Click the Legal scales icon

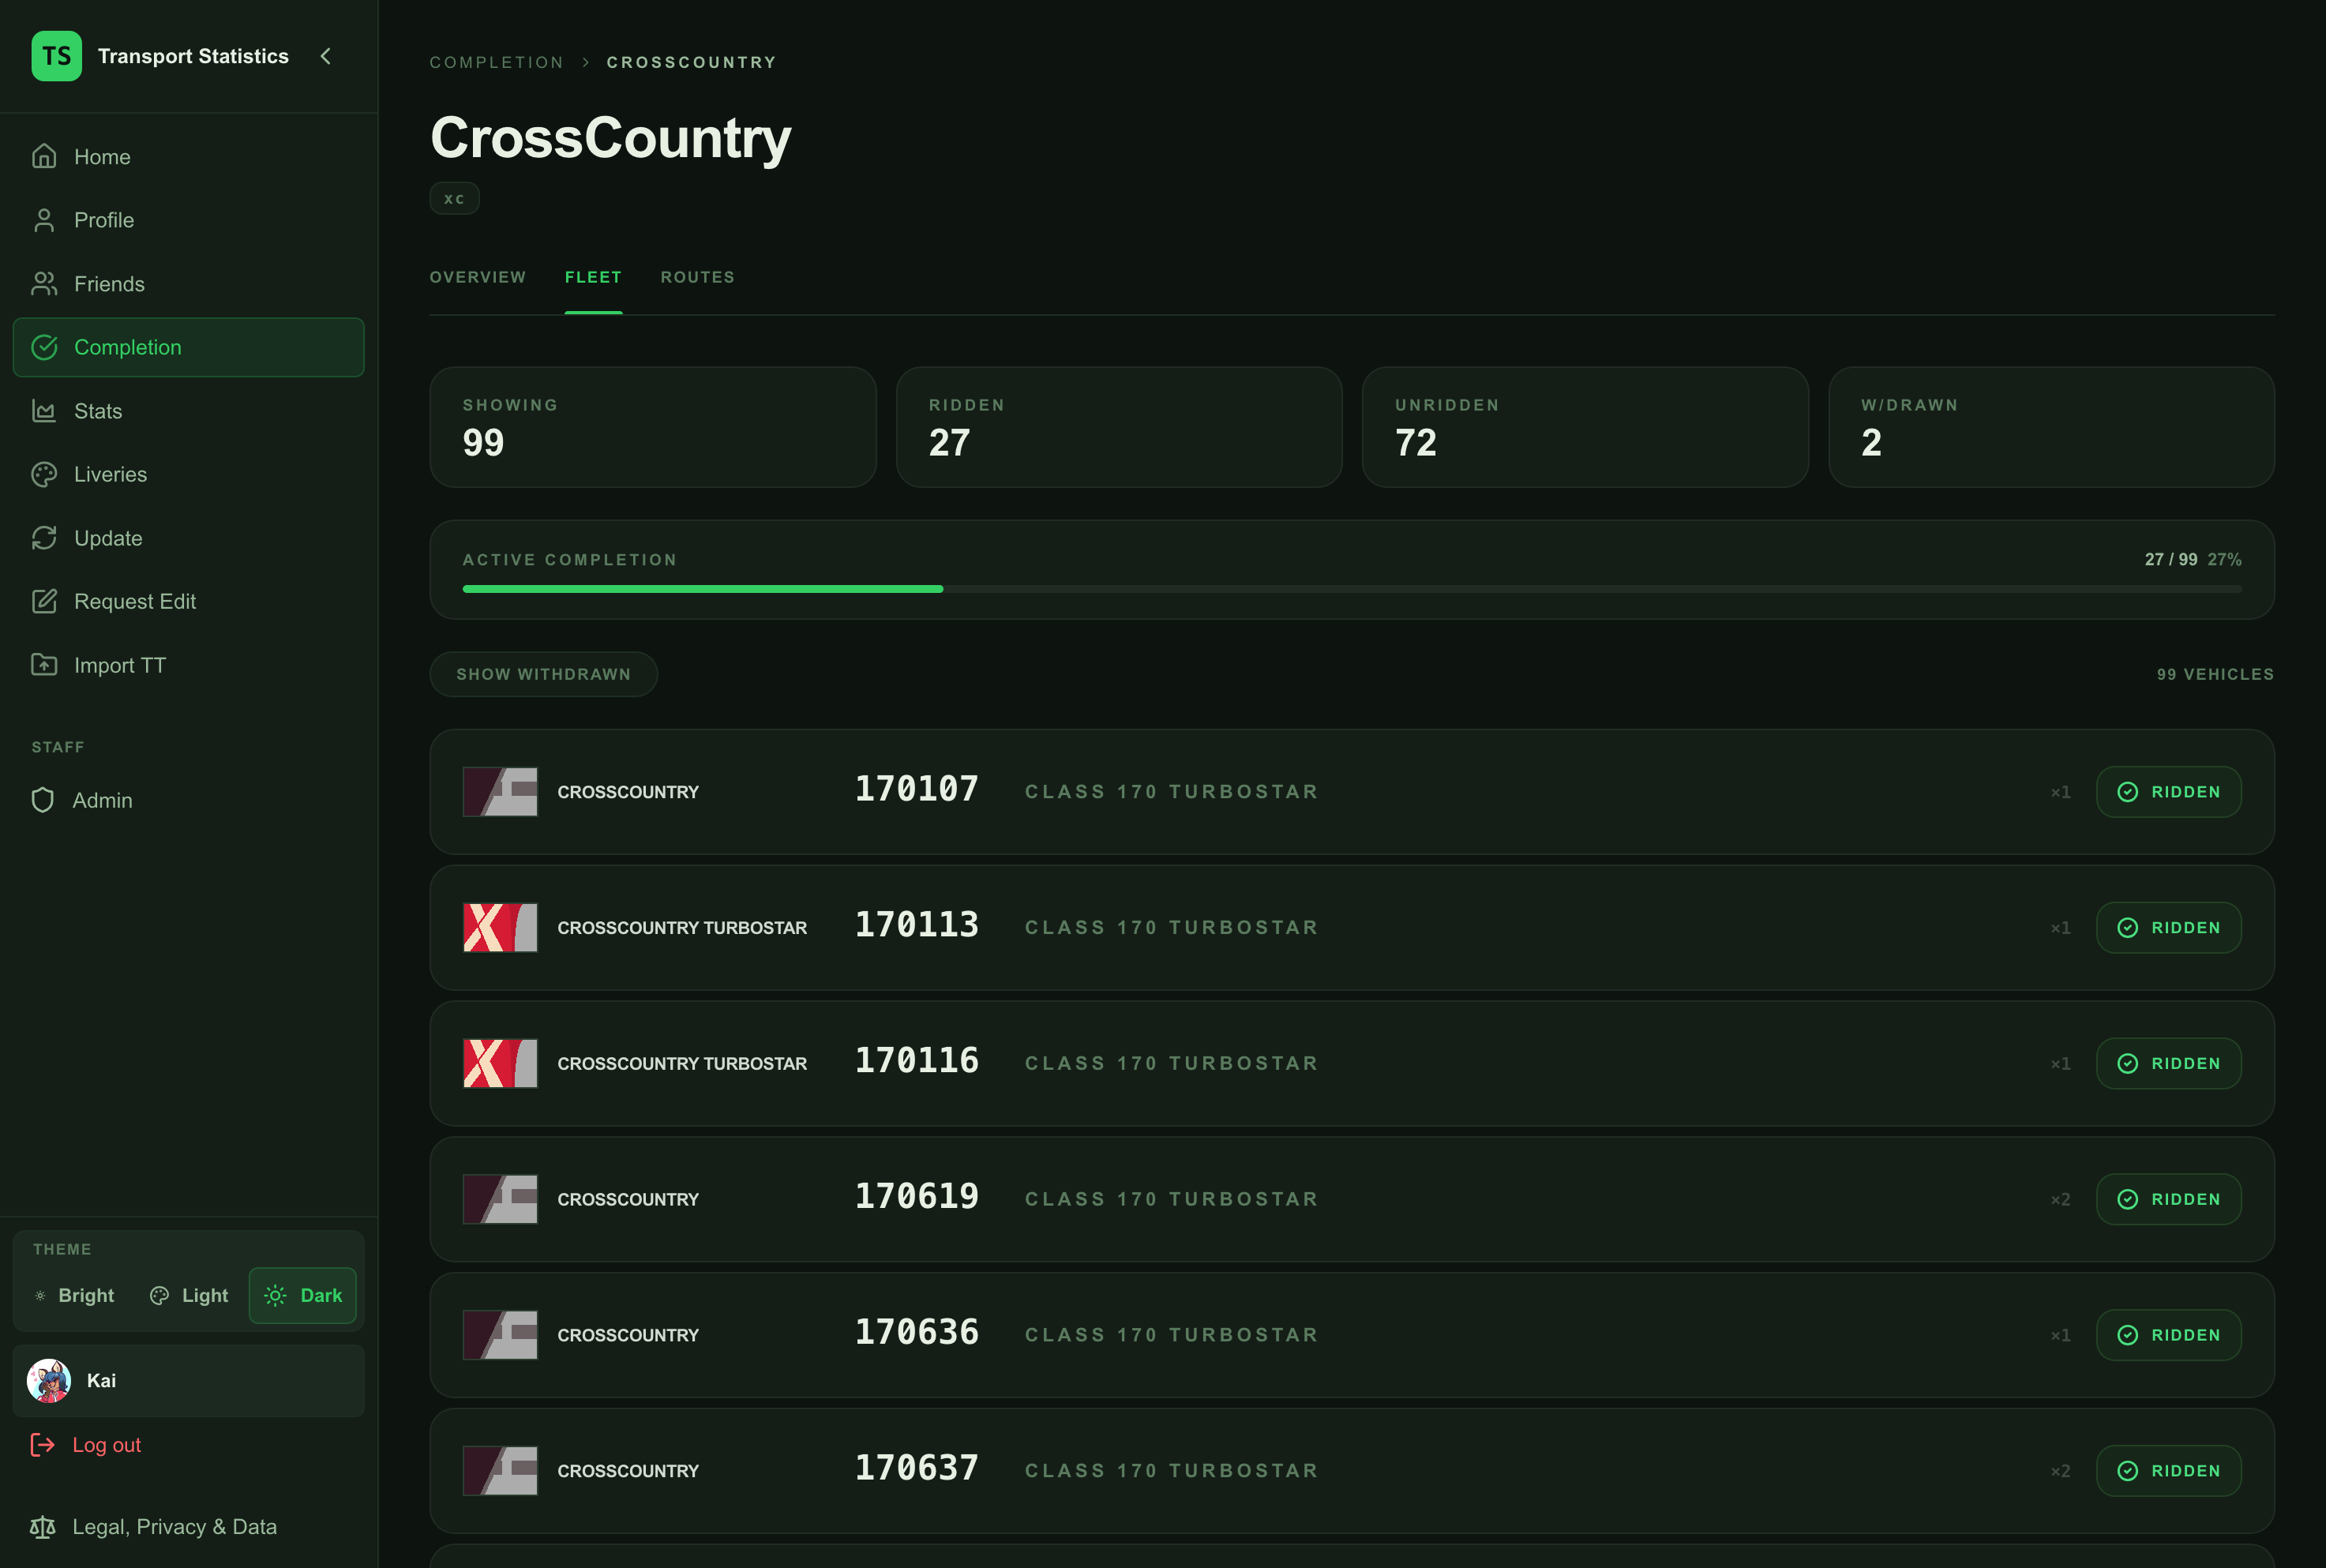click(42, 1526)
